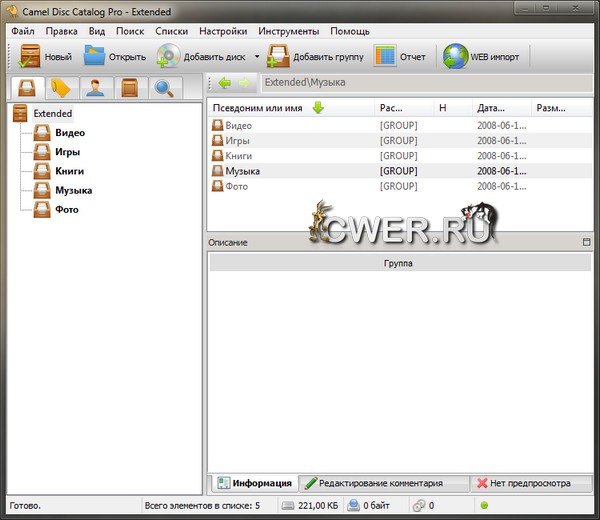The height and width of the screenshot is (520, 600).
Task: Select Игры in the tree
Action: point(68,152)
